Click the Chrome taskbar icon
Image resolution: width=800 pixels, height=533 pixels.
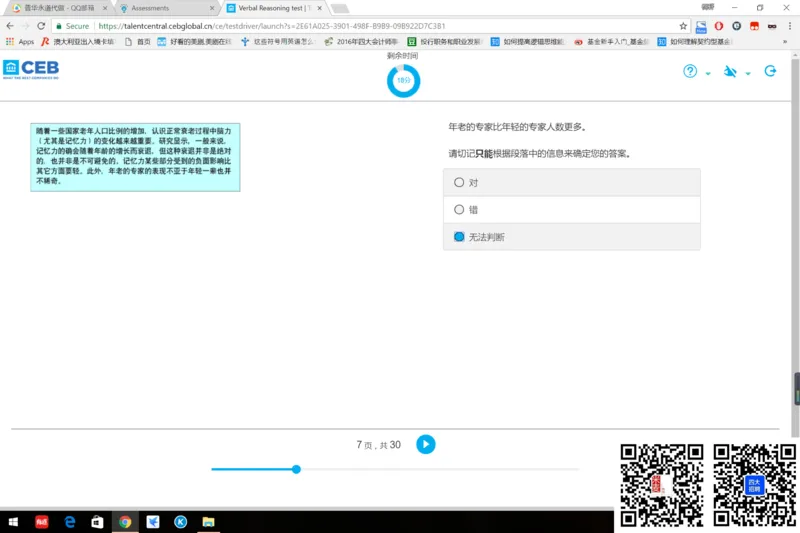point(125,522)
